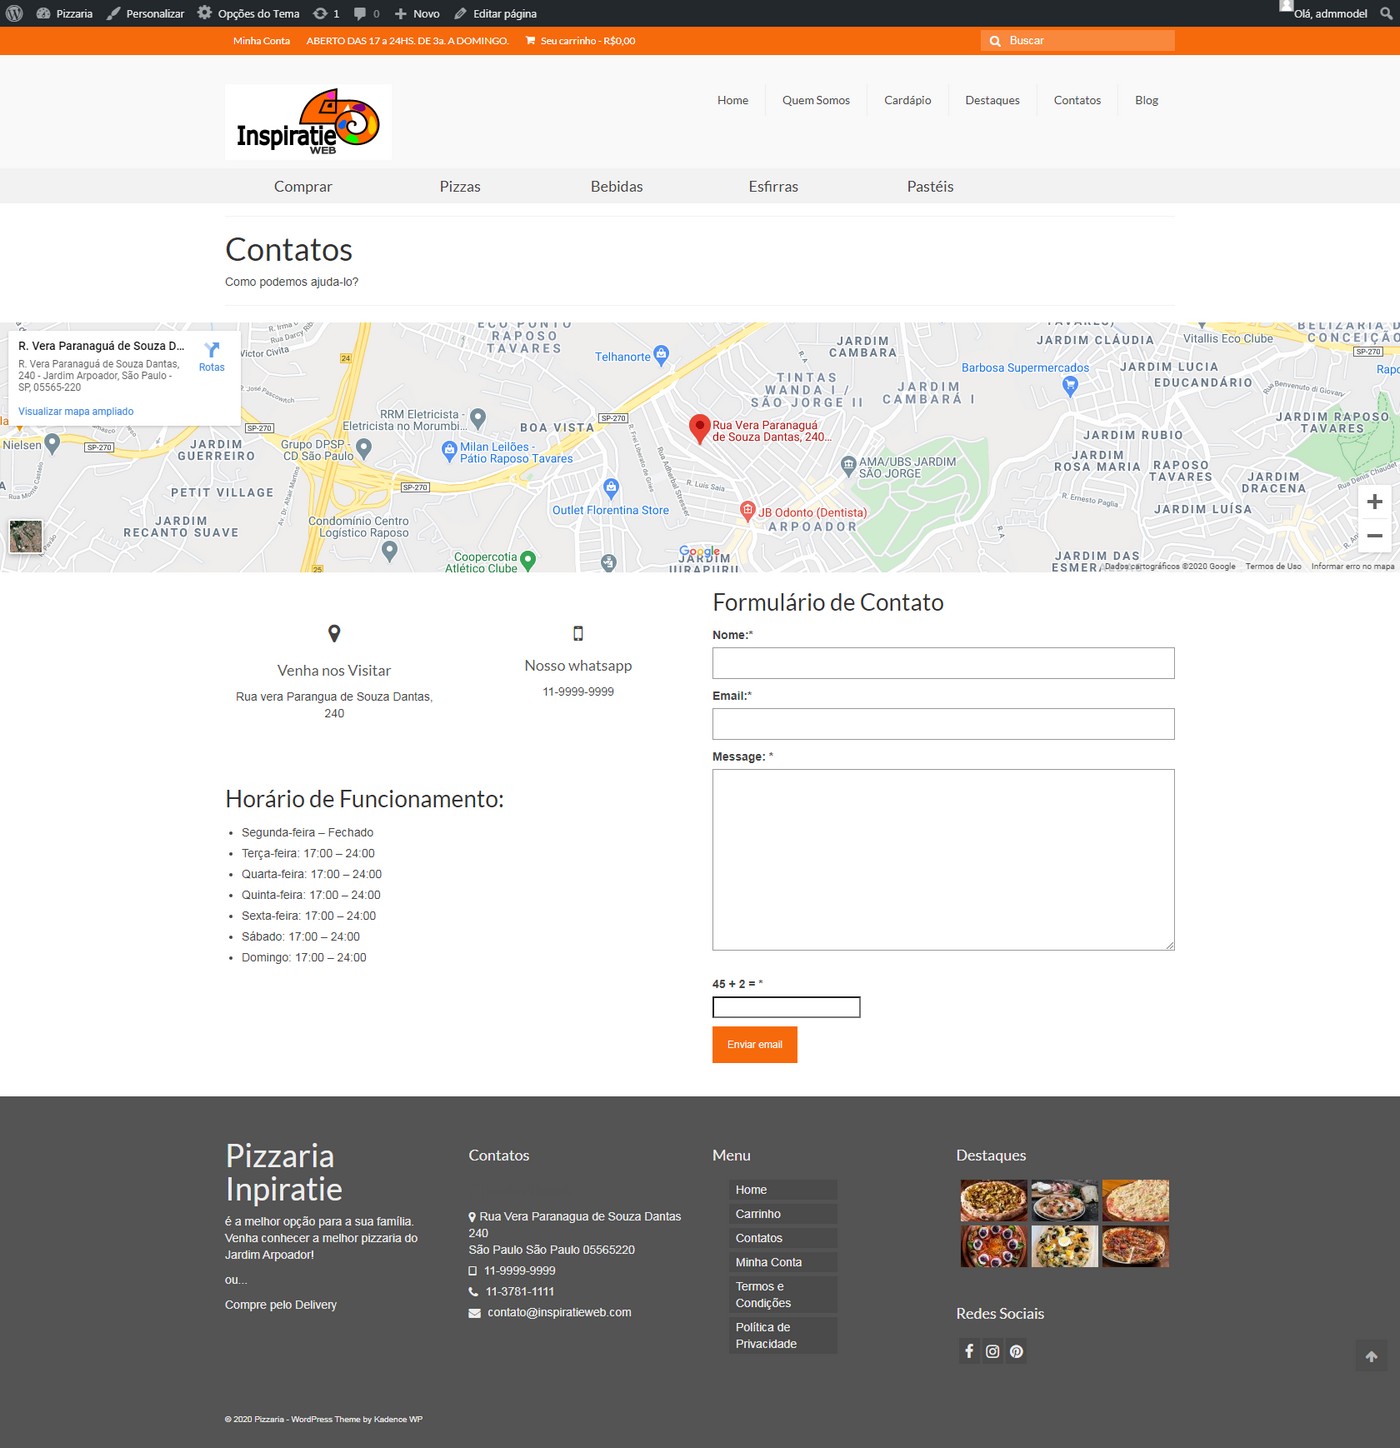1400x1448 pixels.
Task: Open the Esfirras category
Action: [773, 186]
